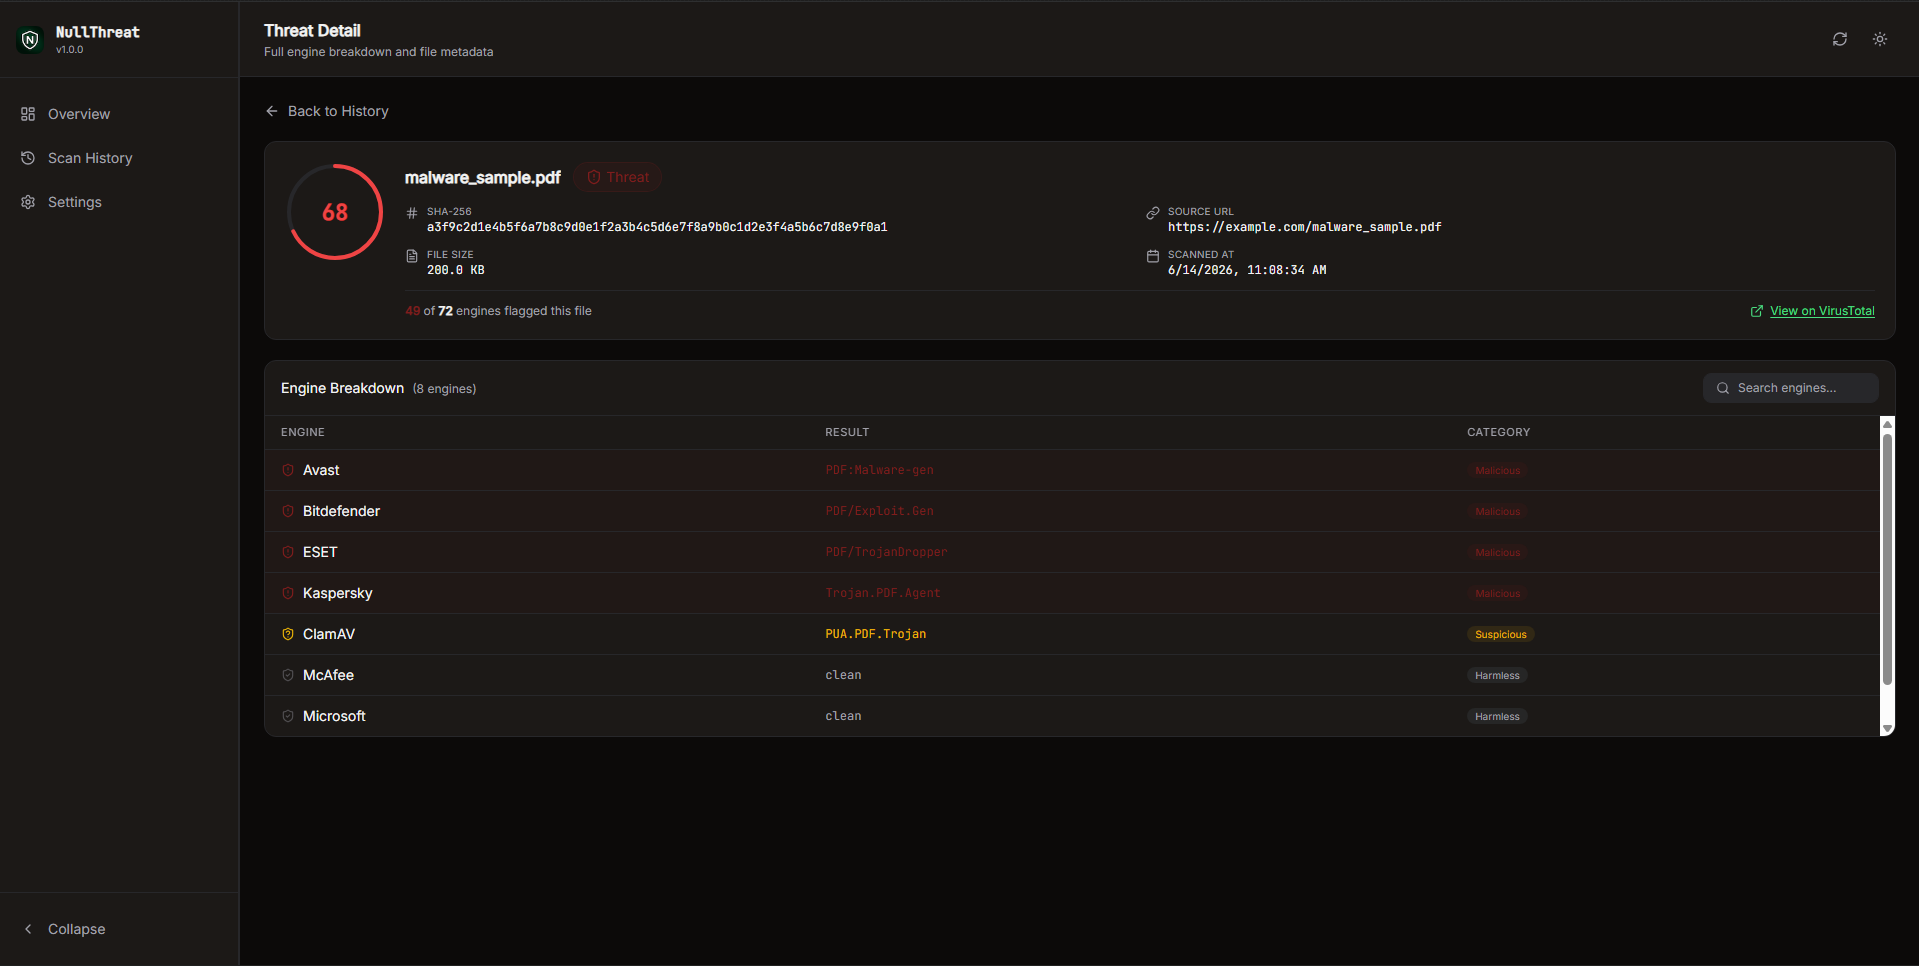1919x966 pixels.
Task: Click the Suspicious category badge for ClamAV
Action: click(x=1500, y=634)
